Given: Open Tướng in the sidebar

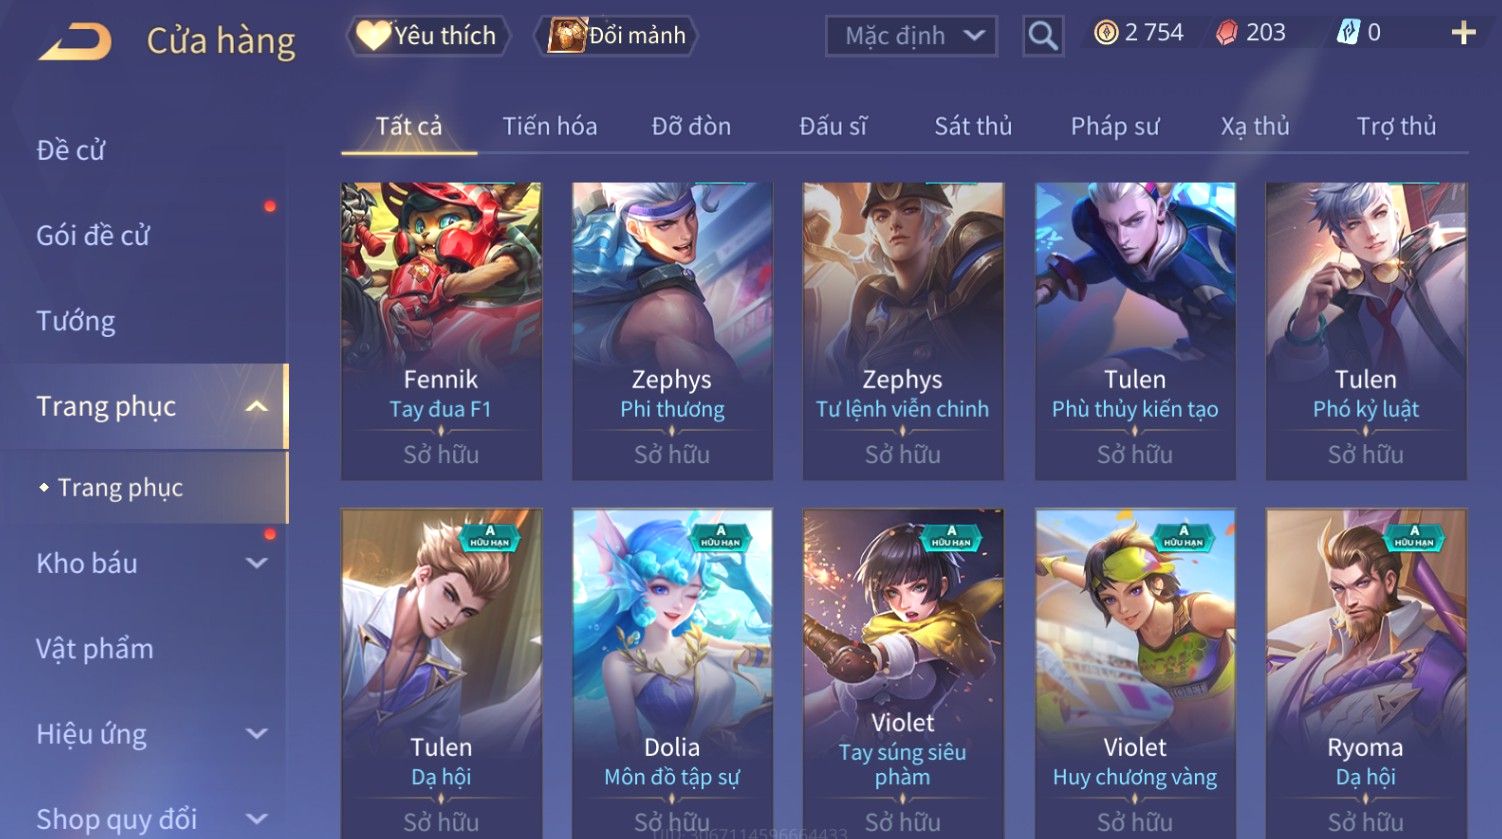Looking at the screenshot, I should (x=76, y=321).
